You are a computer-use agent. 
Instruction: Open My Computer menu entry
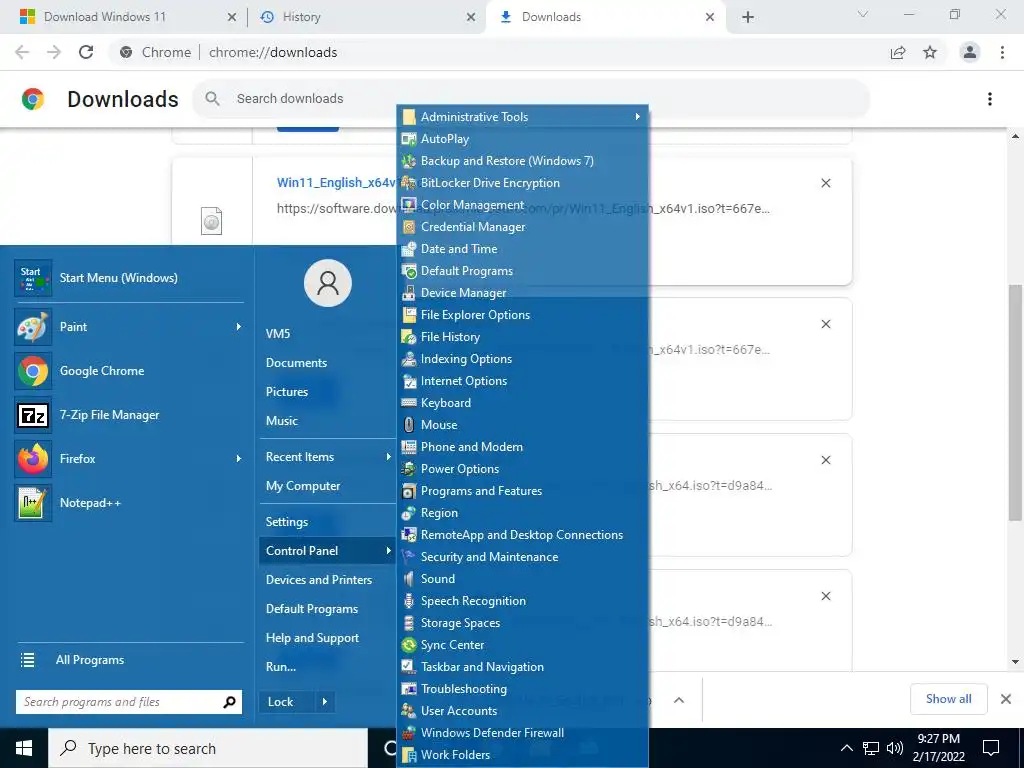tap(303, 487)
